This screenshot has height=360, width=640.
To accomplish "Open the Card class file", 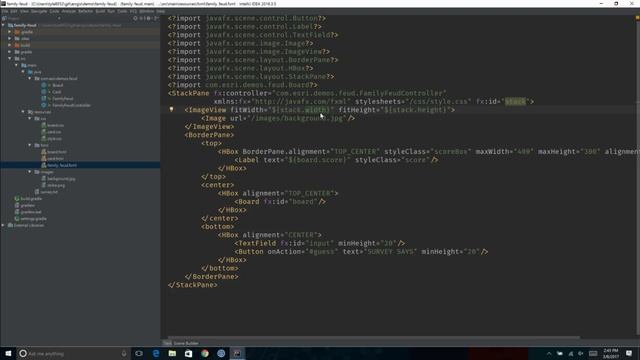I will pos(56,92).
